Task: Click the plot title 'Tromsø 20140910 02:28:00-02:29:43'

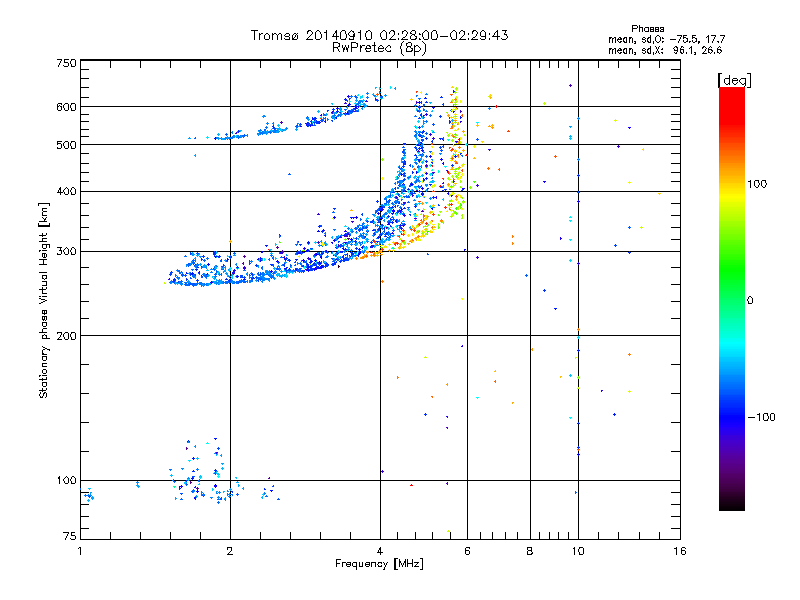Action: [x=380, y=35]
